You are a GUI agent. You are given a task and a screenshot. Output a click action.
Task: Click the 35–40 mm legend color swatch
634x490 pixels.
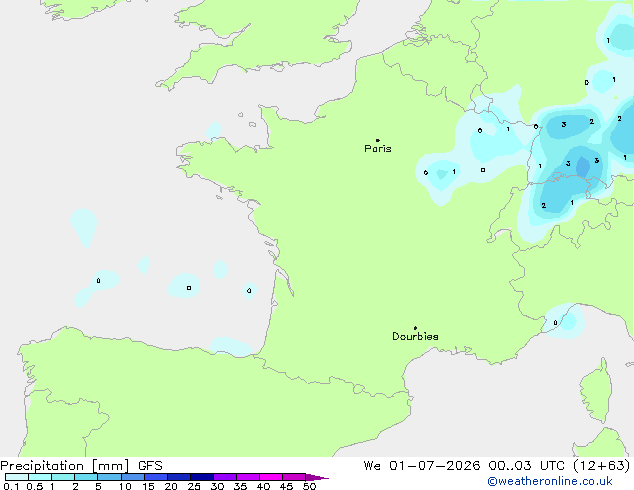pos(247,477)
